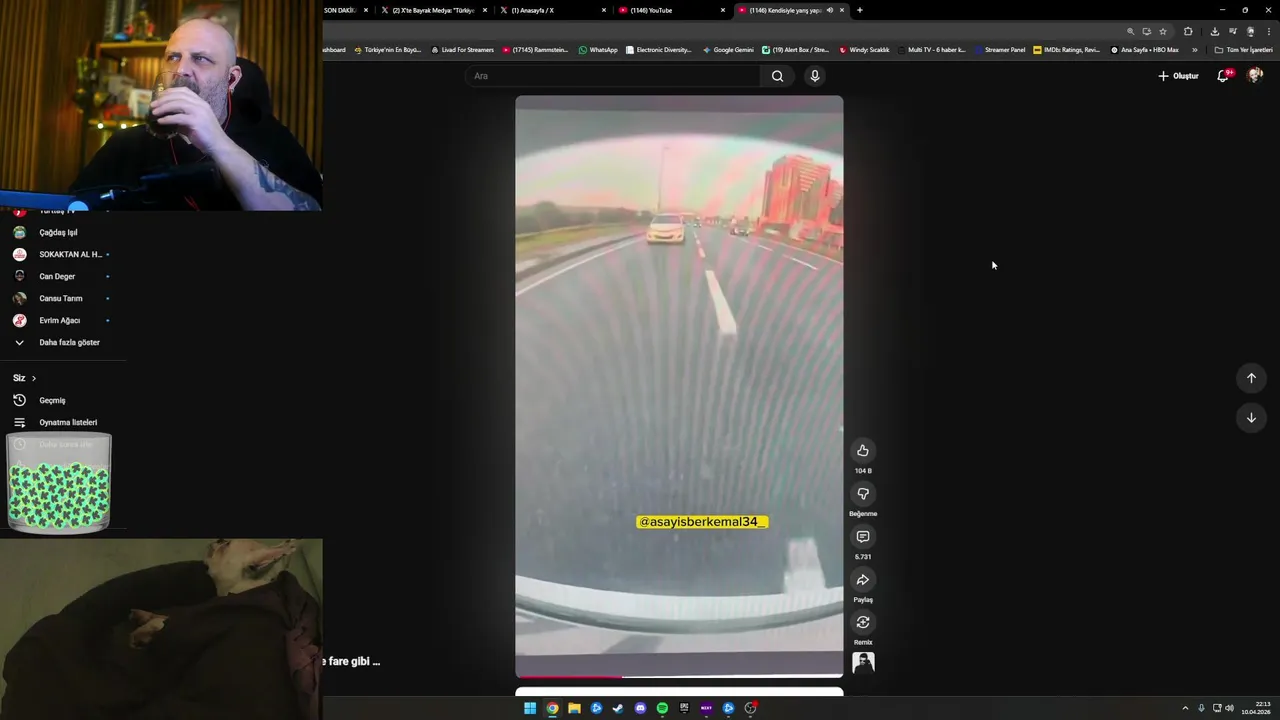Click the Oluştur create button

(x=1178, y=76)
